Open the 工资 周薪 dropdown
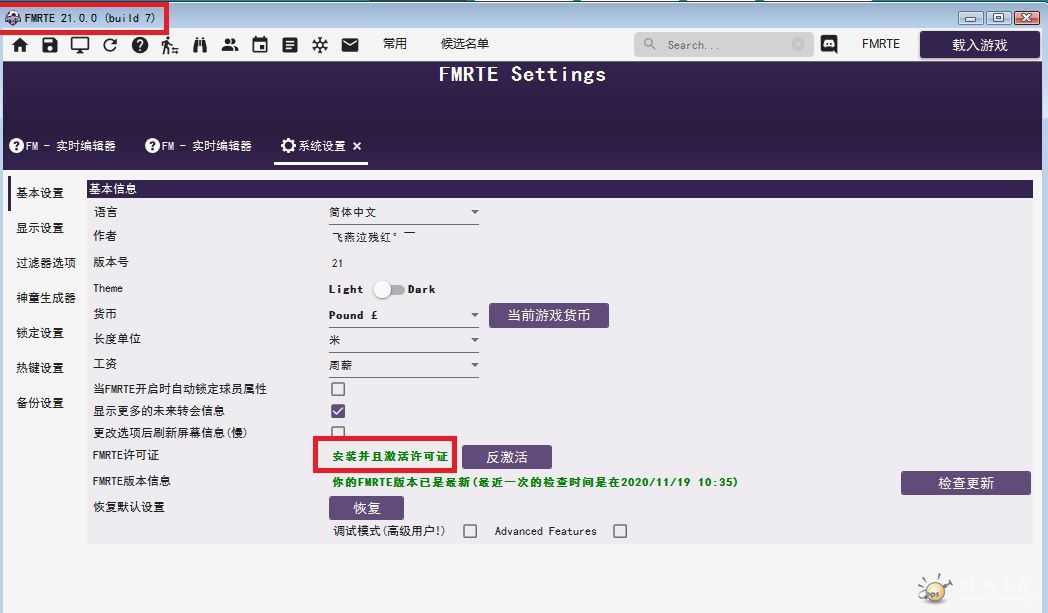Viewport: 1048px width, 613px height. point(404,366)
